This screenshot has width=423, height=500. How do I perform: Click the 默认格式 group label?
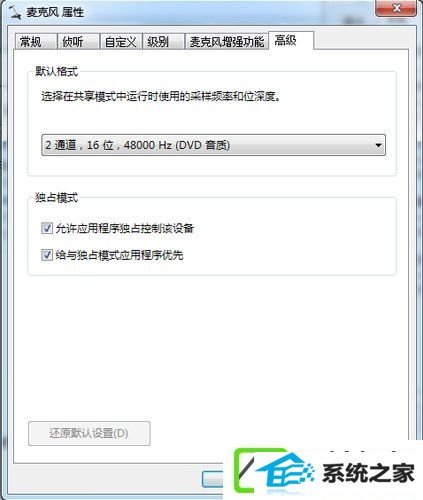coord(57,71)
